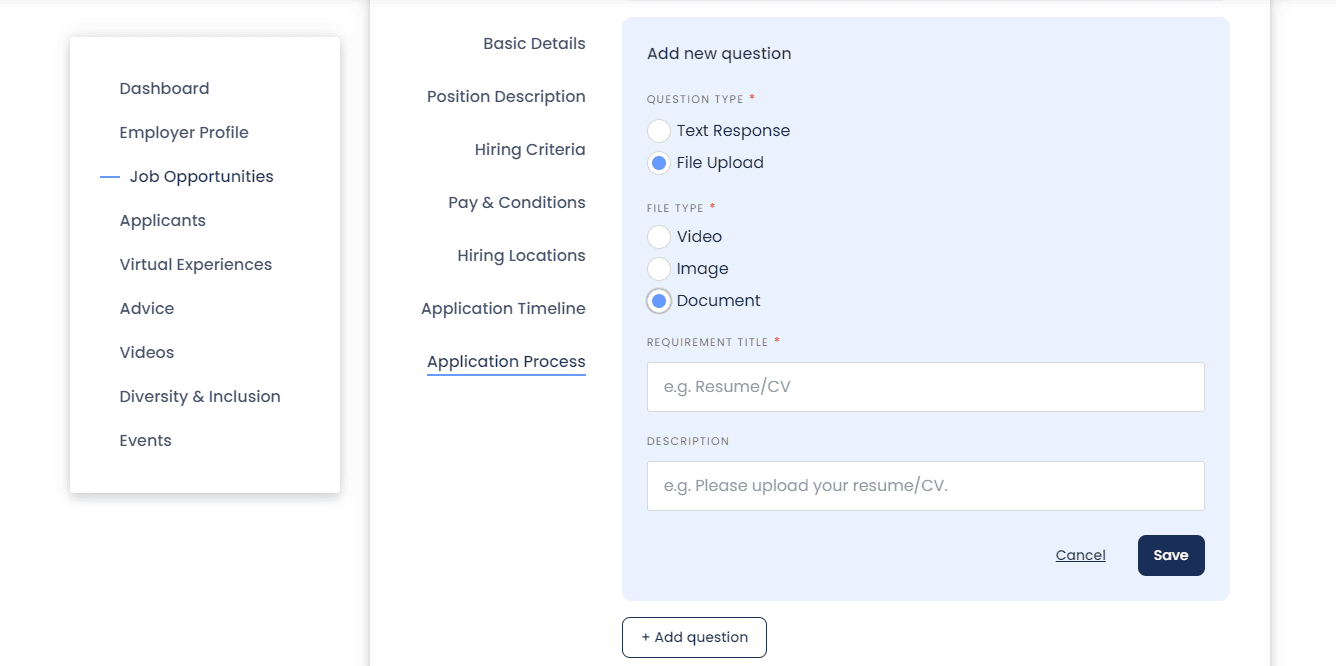Select the File Upload question type
This screenshot has height=666, width=1336.
coord(659,163)
